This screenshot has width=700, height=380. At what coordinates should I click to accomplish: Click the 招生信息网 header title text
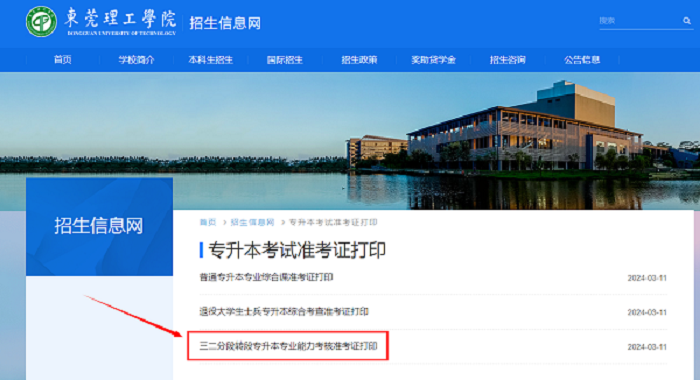pyautogui.click(x=225, y=23)
